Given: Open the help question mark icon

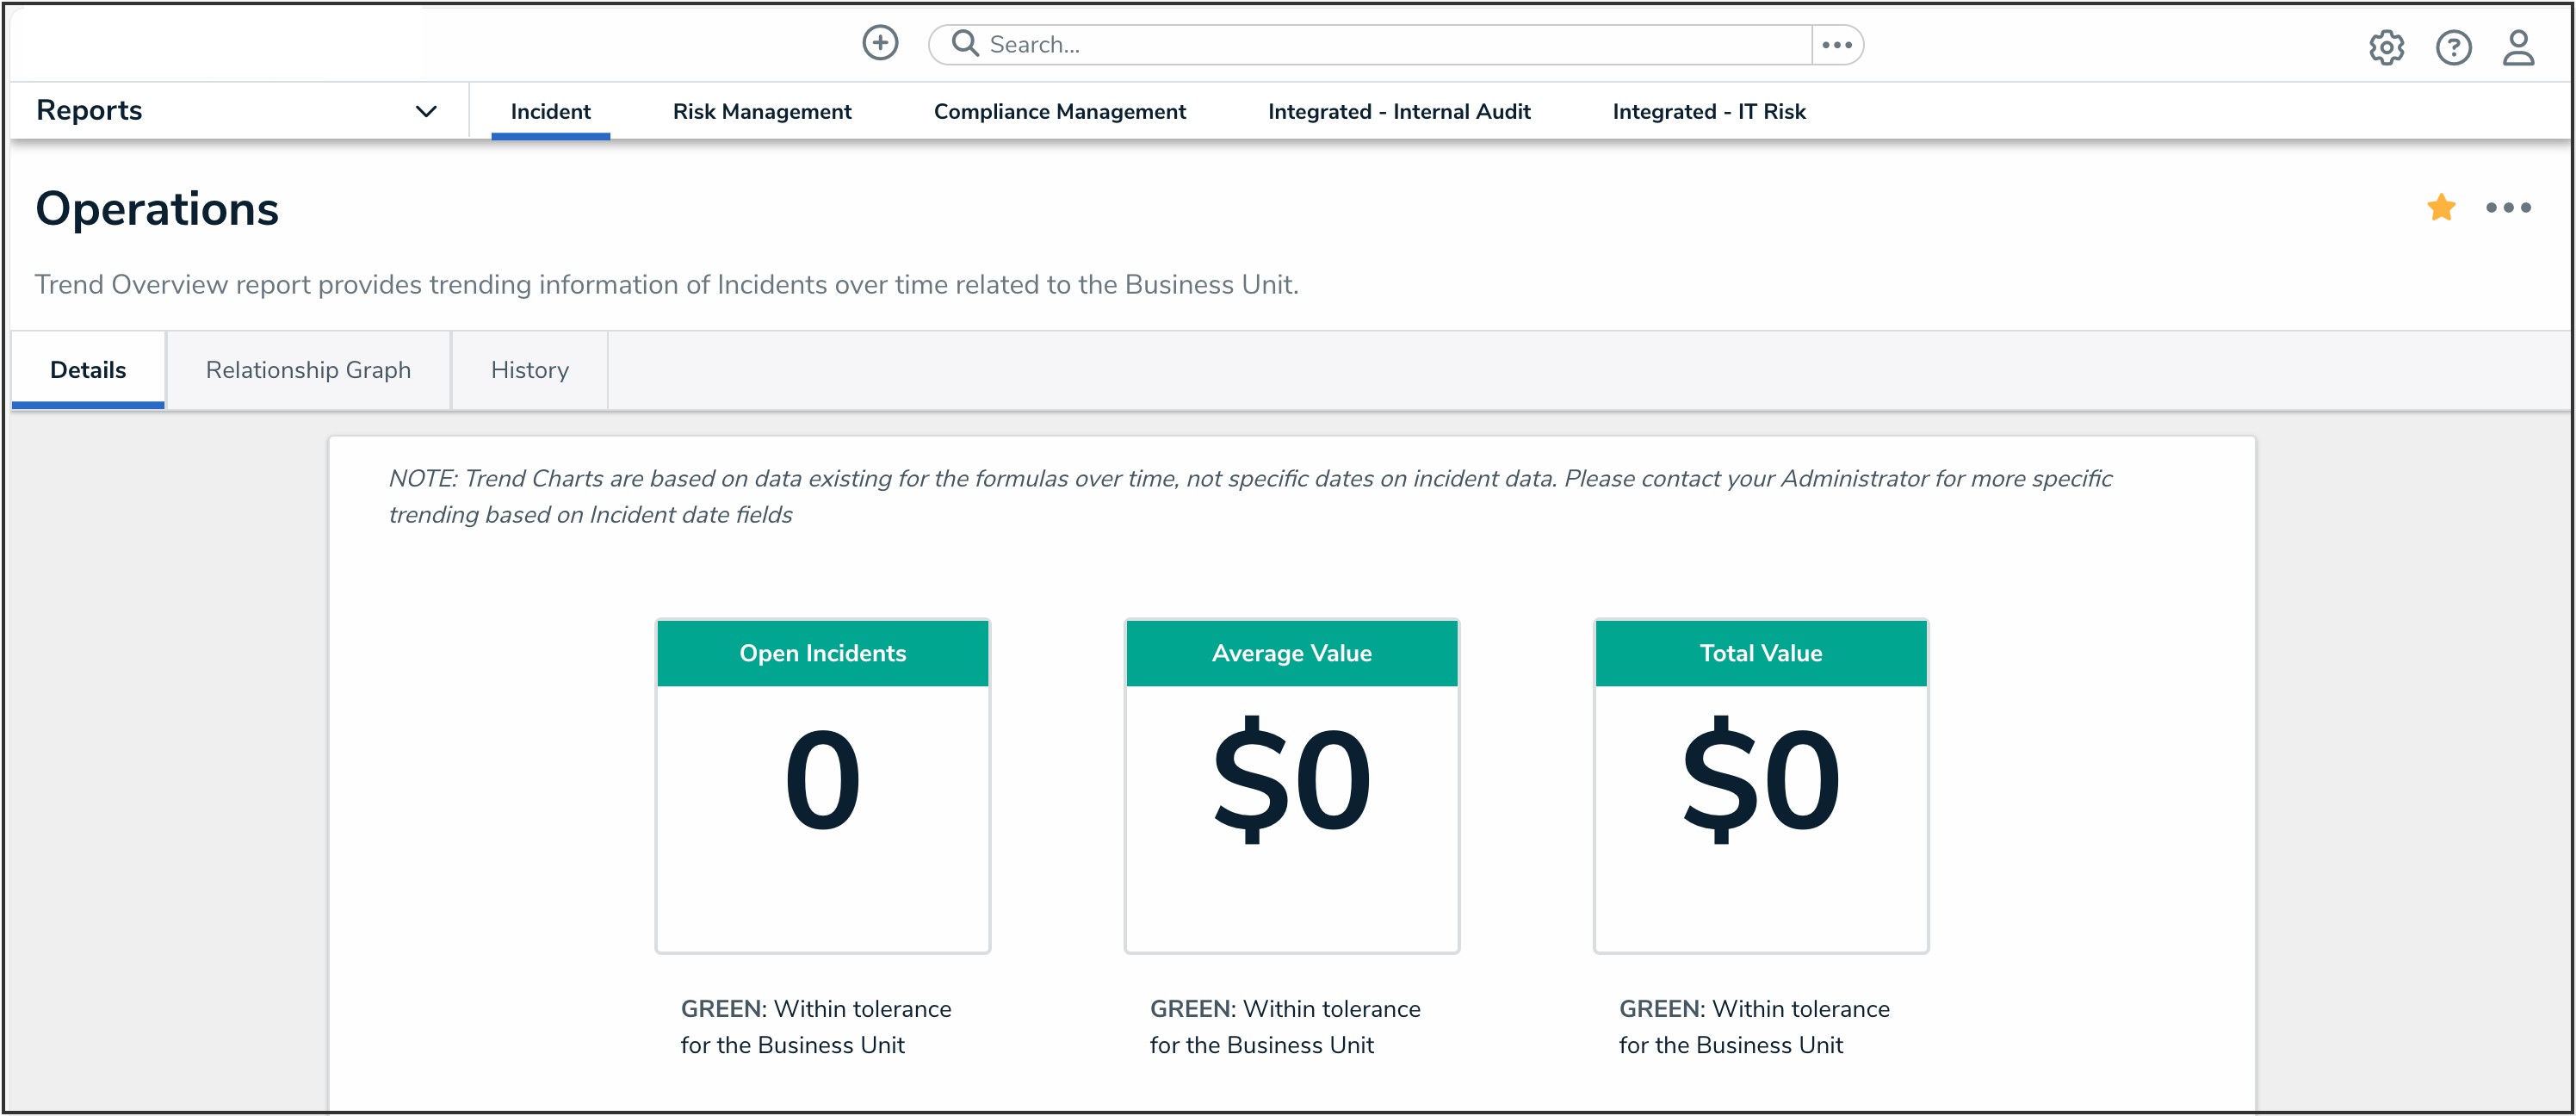Looking at the screenshot, I should click(x=2453, y=47).
